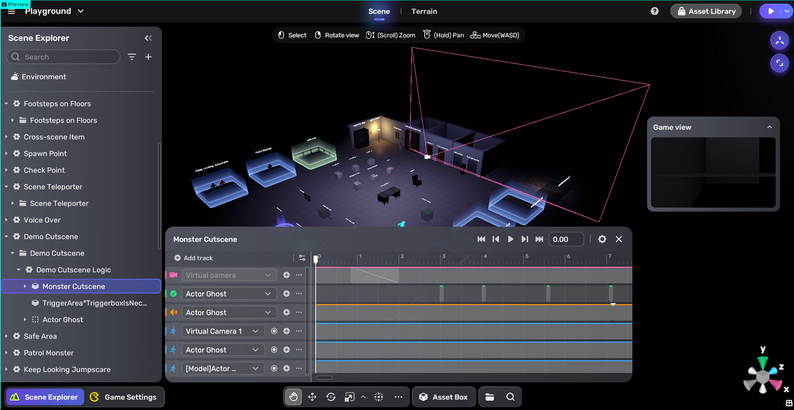Toggle record button on [Model]Actor track
The width and height of the screenshot is (794, 410).
pyautogui.click(x=274, y=368)
